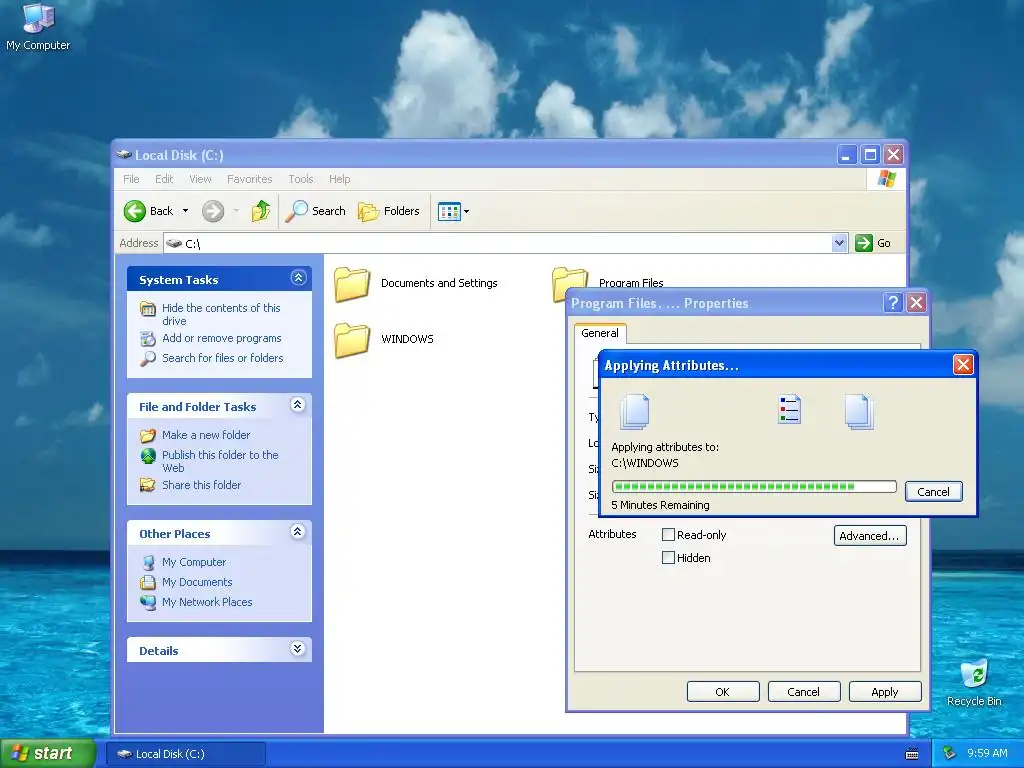Select the General tab in Properties
Viewport: 1024px width, 768px height.
click(600, 333)
